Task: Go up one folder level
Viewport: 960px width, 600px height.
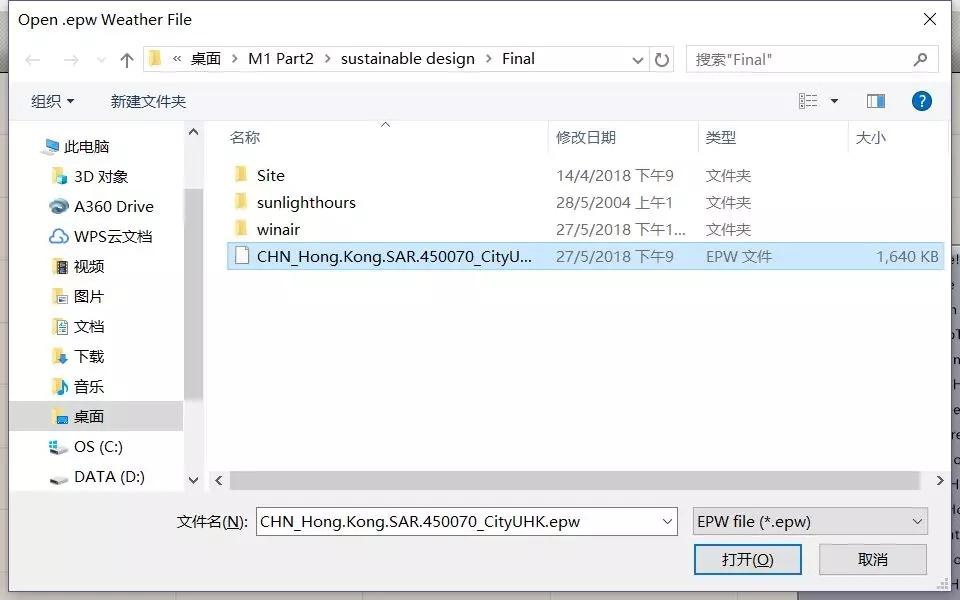Action: point(127,59)
